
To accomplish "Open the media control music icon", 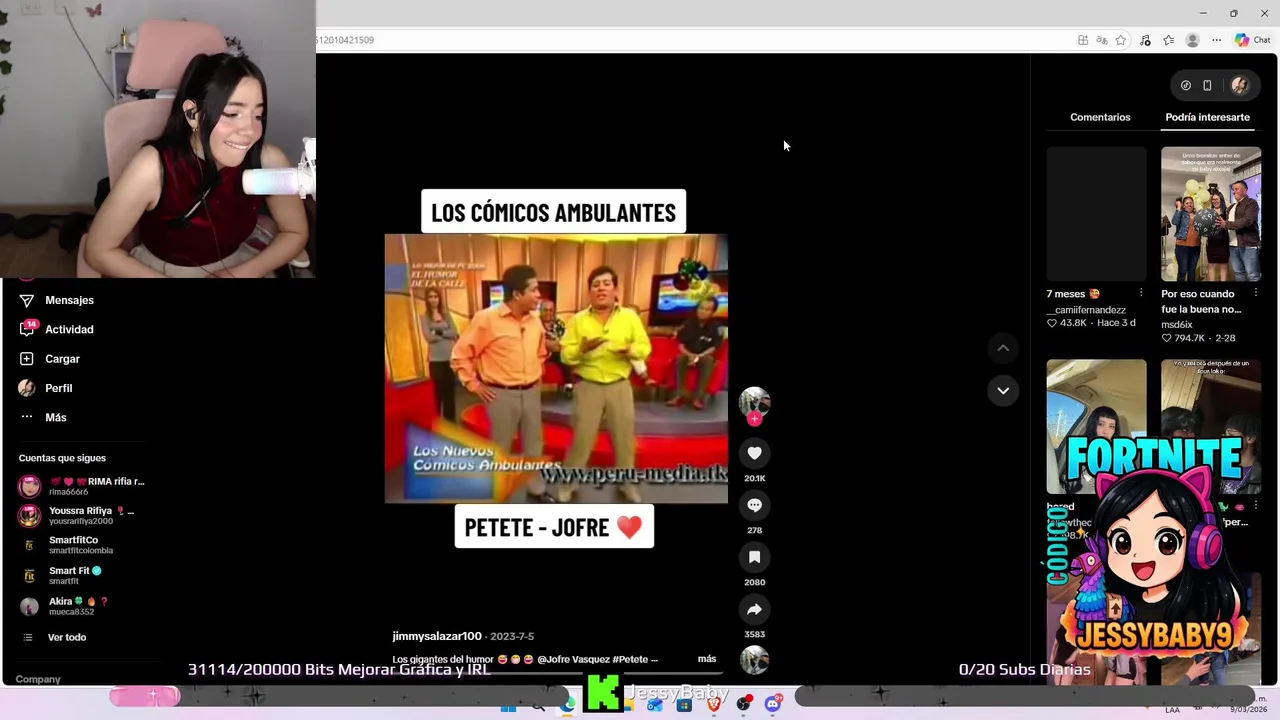I will pyautogui.click(x=1145, y=40).
